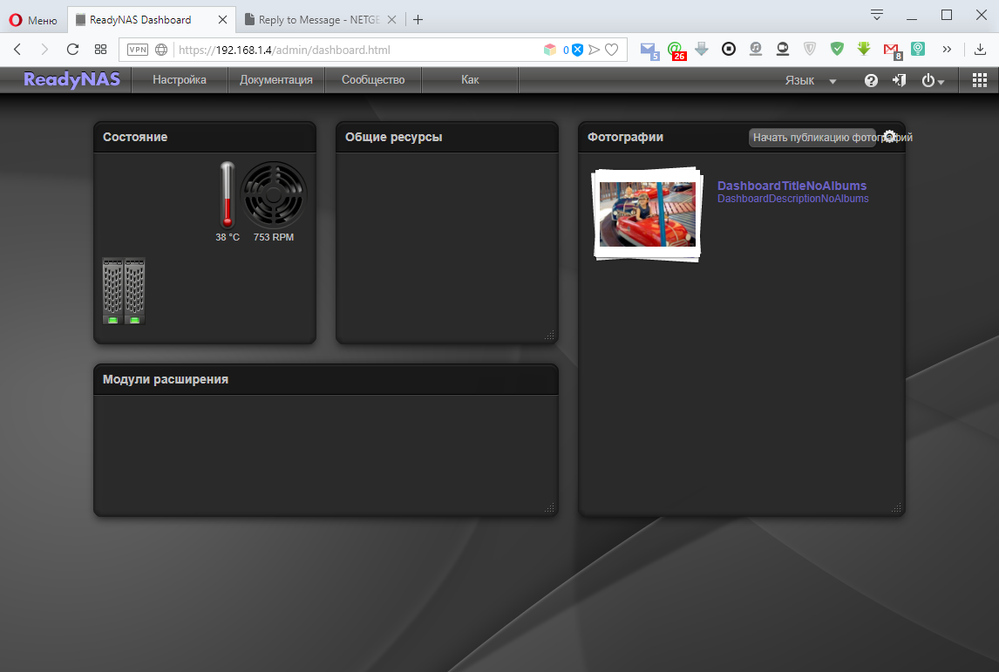Click the first disk drive icon
The width and height of the screenshot is (999, 672).
[x=113, y=291]
